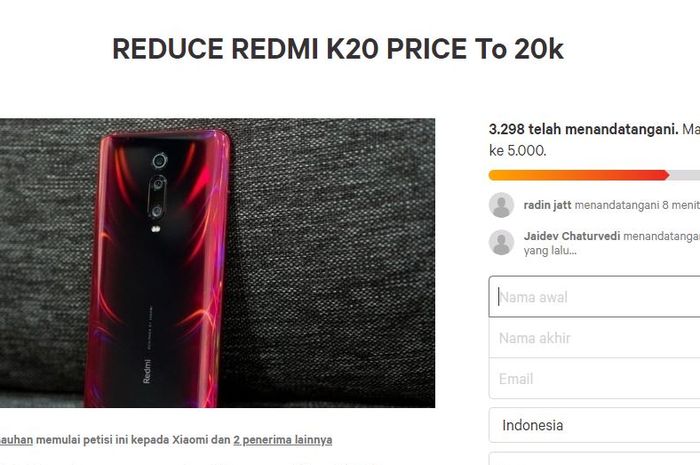Click the LED flash below phone cameras
Viewport: 700px width, 465px height.
(x=156, y=230)
